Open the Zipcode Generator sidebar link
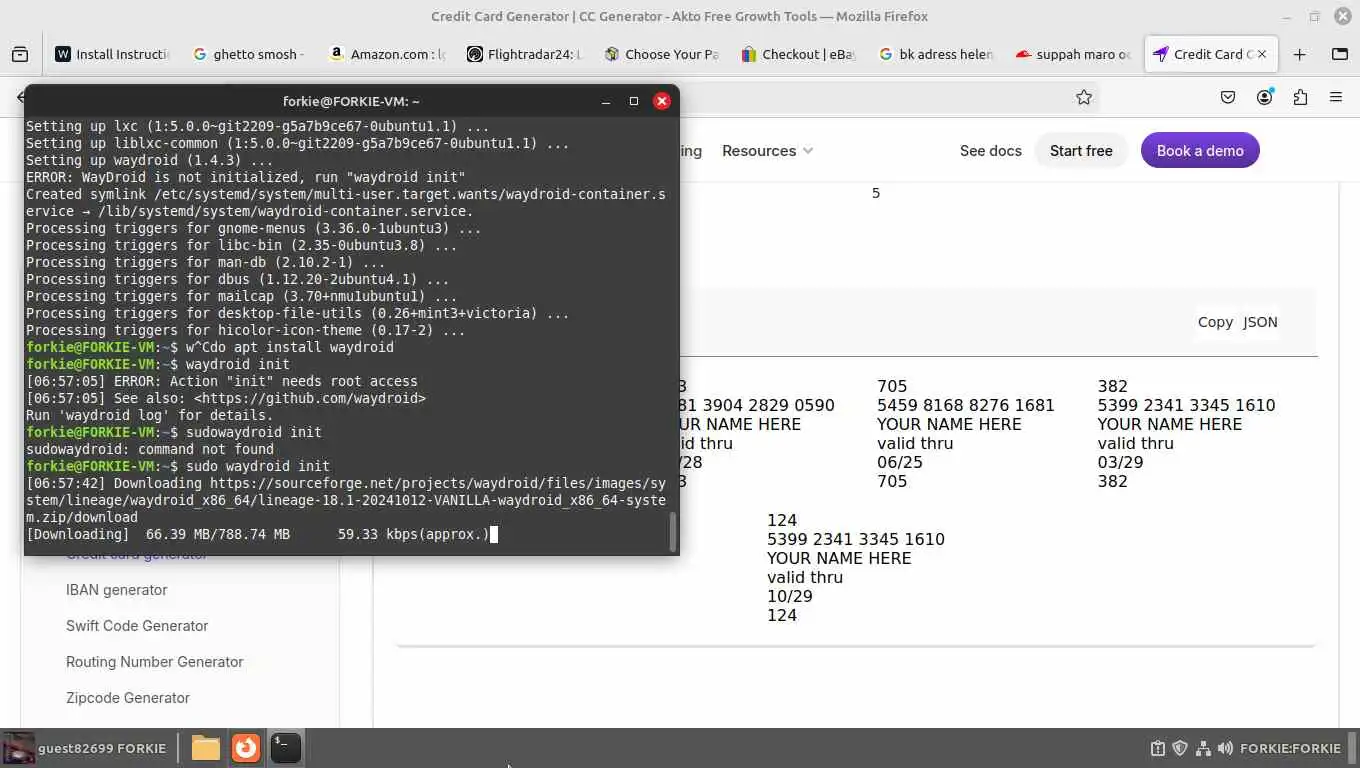 click(x=127, y=698)
